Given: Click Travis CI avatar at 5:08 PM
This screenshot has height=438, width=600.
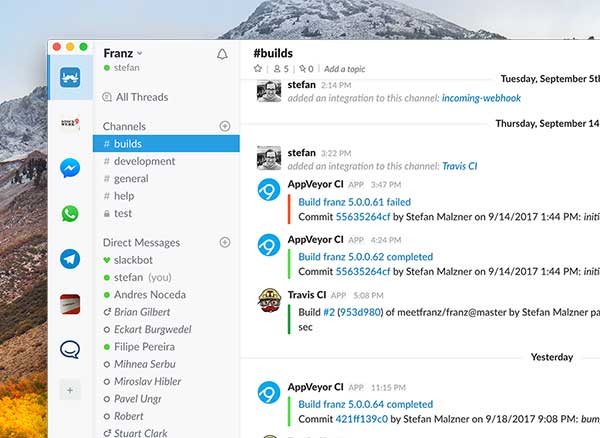Looking at the screenshot, I should pyautogui.click(x=269, y=300).
